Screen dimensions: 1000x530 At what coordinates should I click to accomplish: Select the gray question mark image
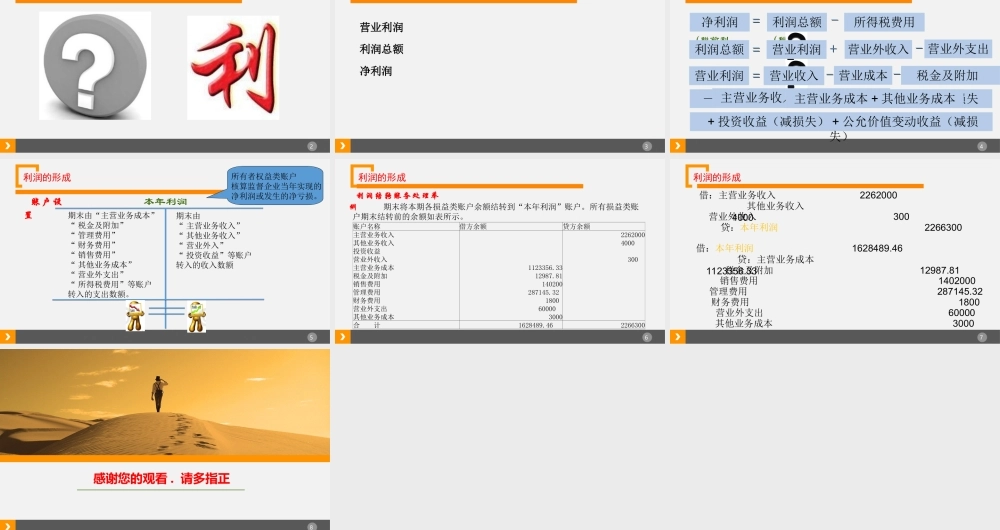[95, 66]
